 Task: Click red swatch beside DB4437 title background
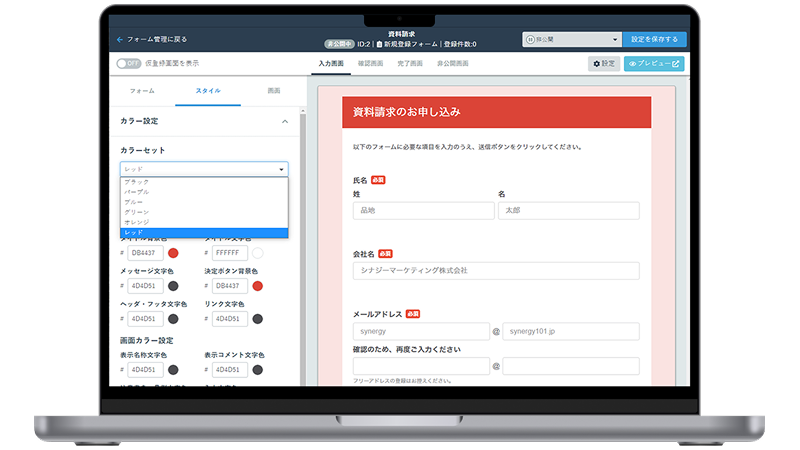(173, 253)
